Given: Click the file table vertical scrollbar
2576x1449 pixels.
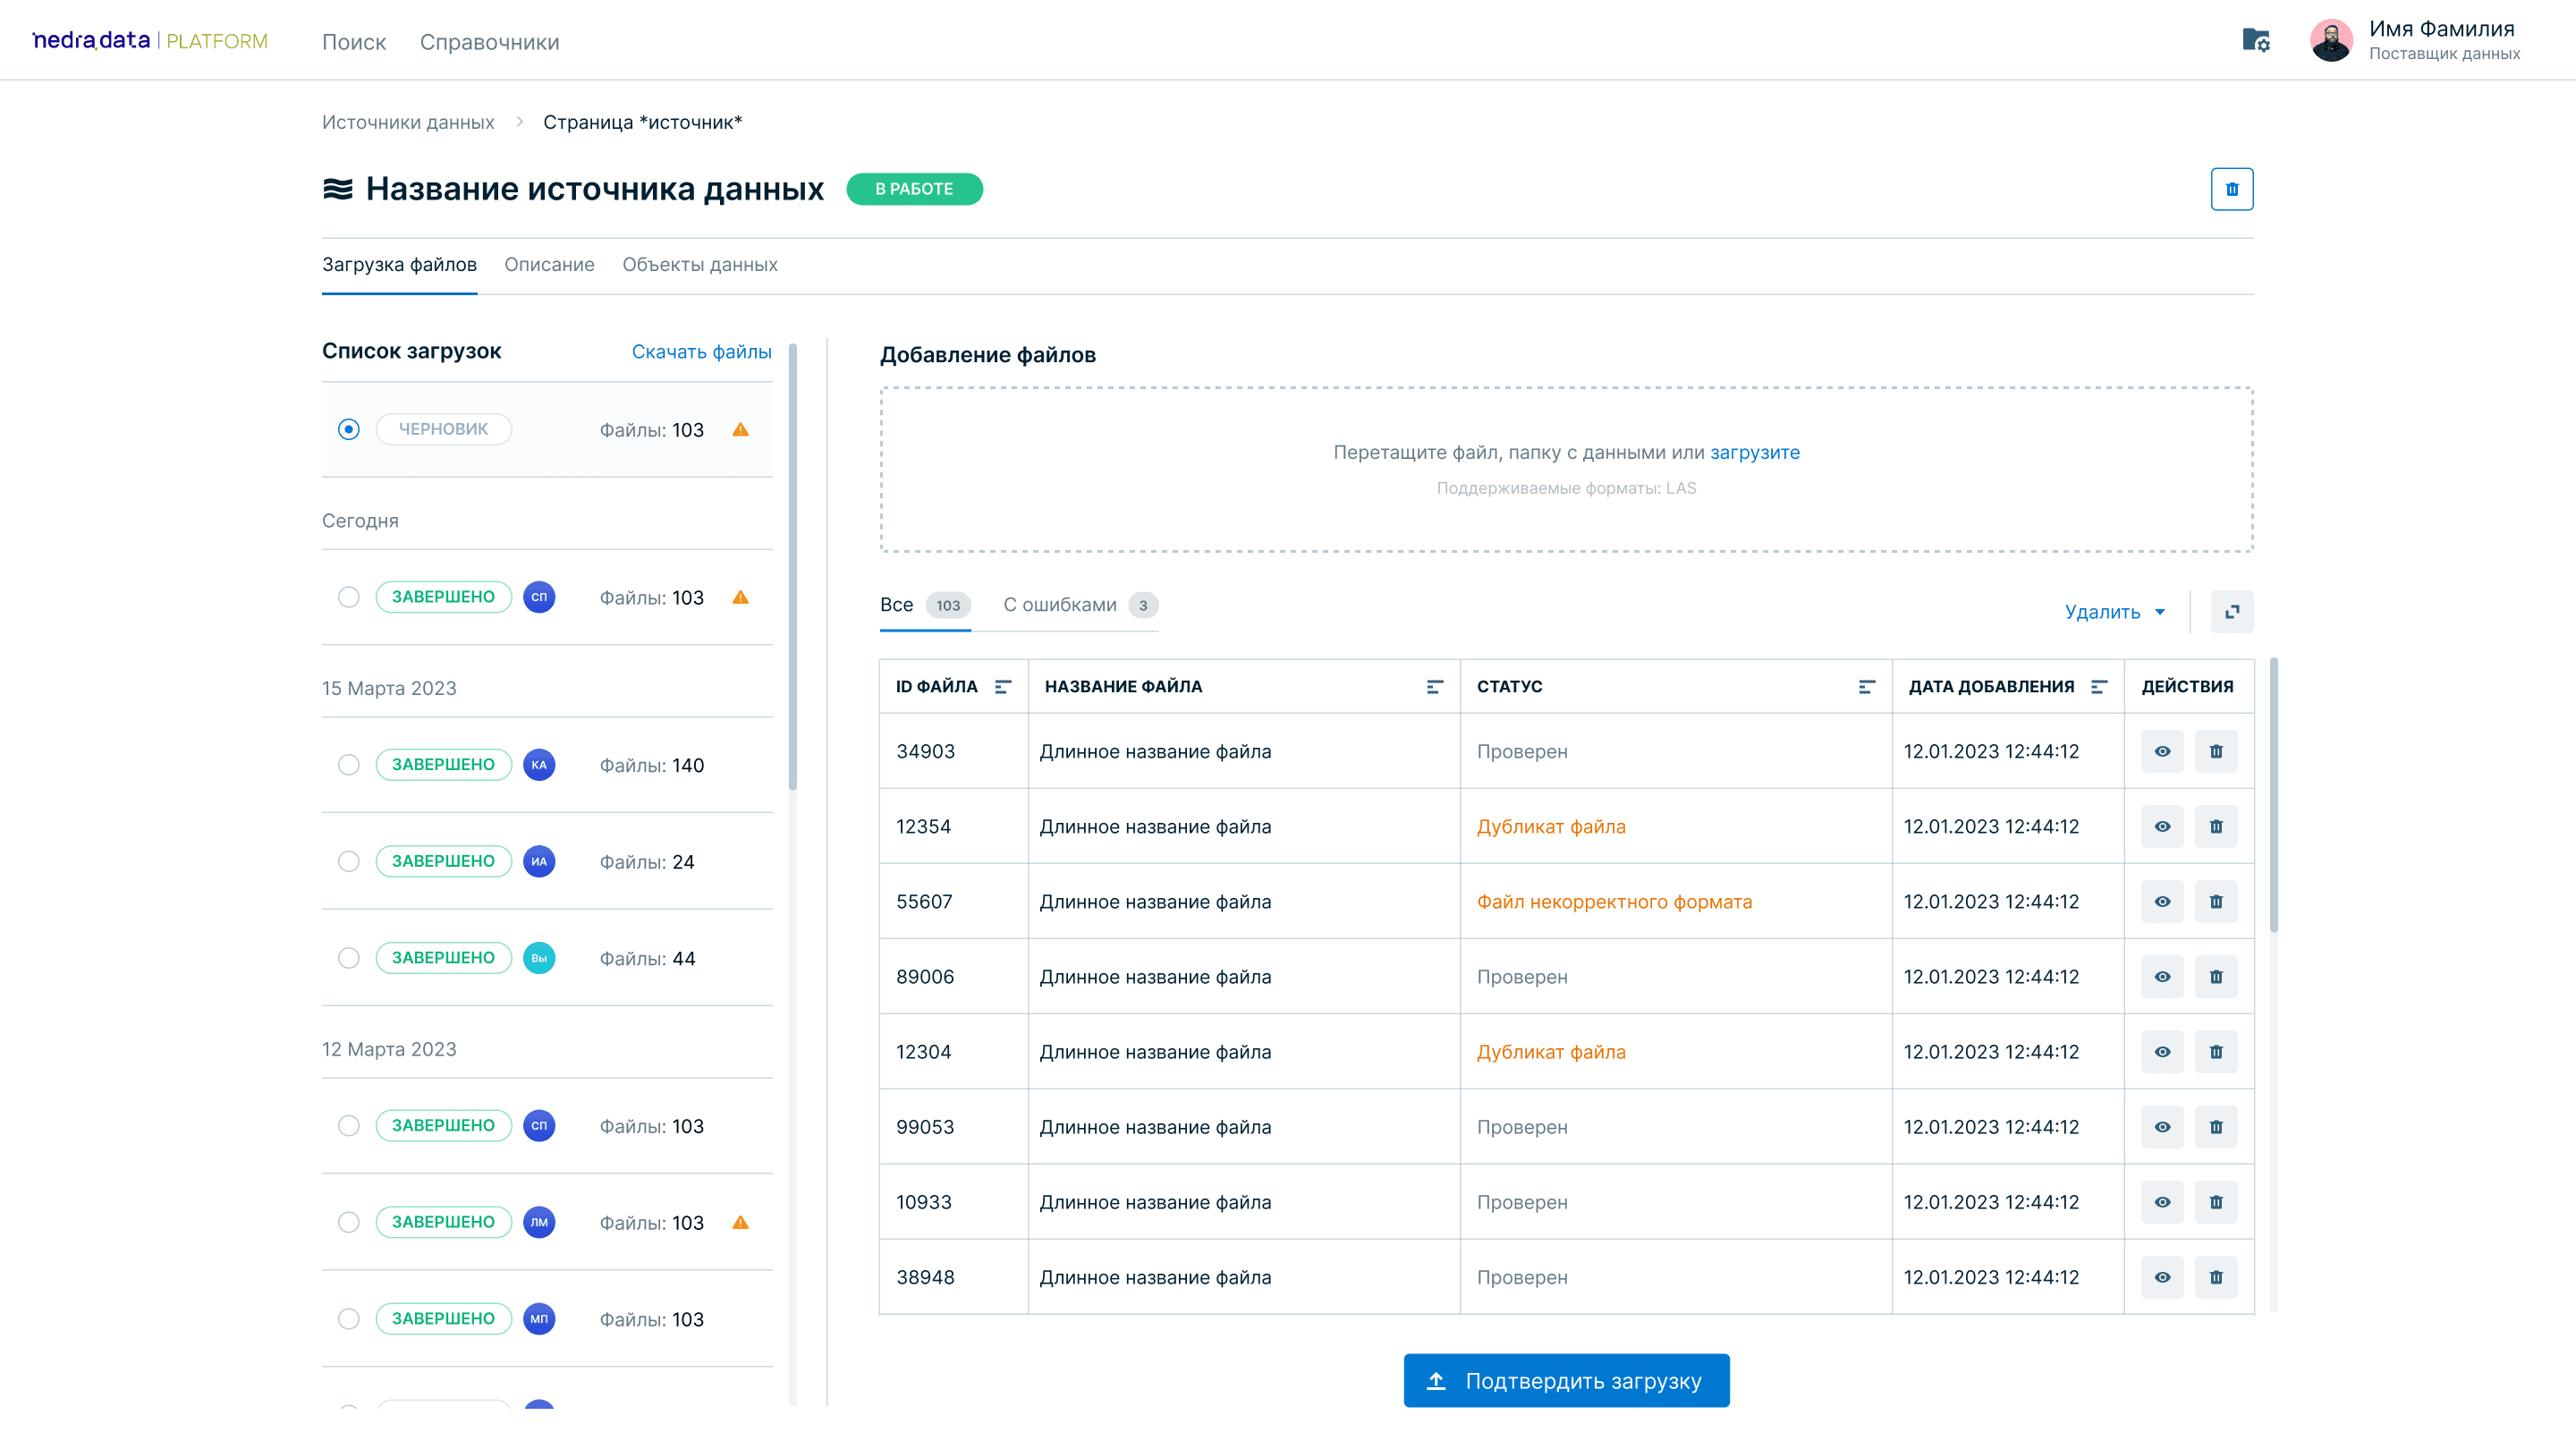Looking at the screenshot, I should 2273,796.
